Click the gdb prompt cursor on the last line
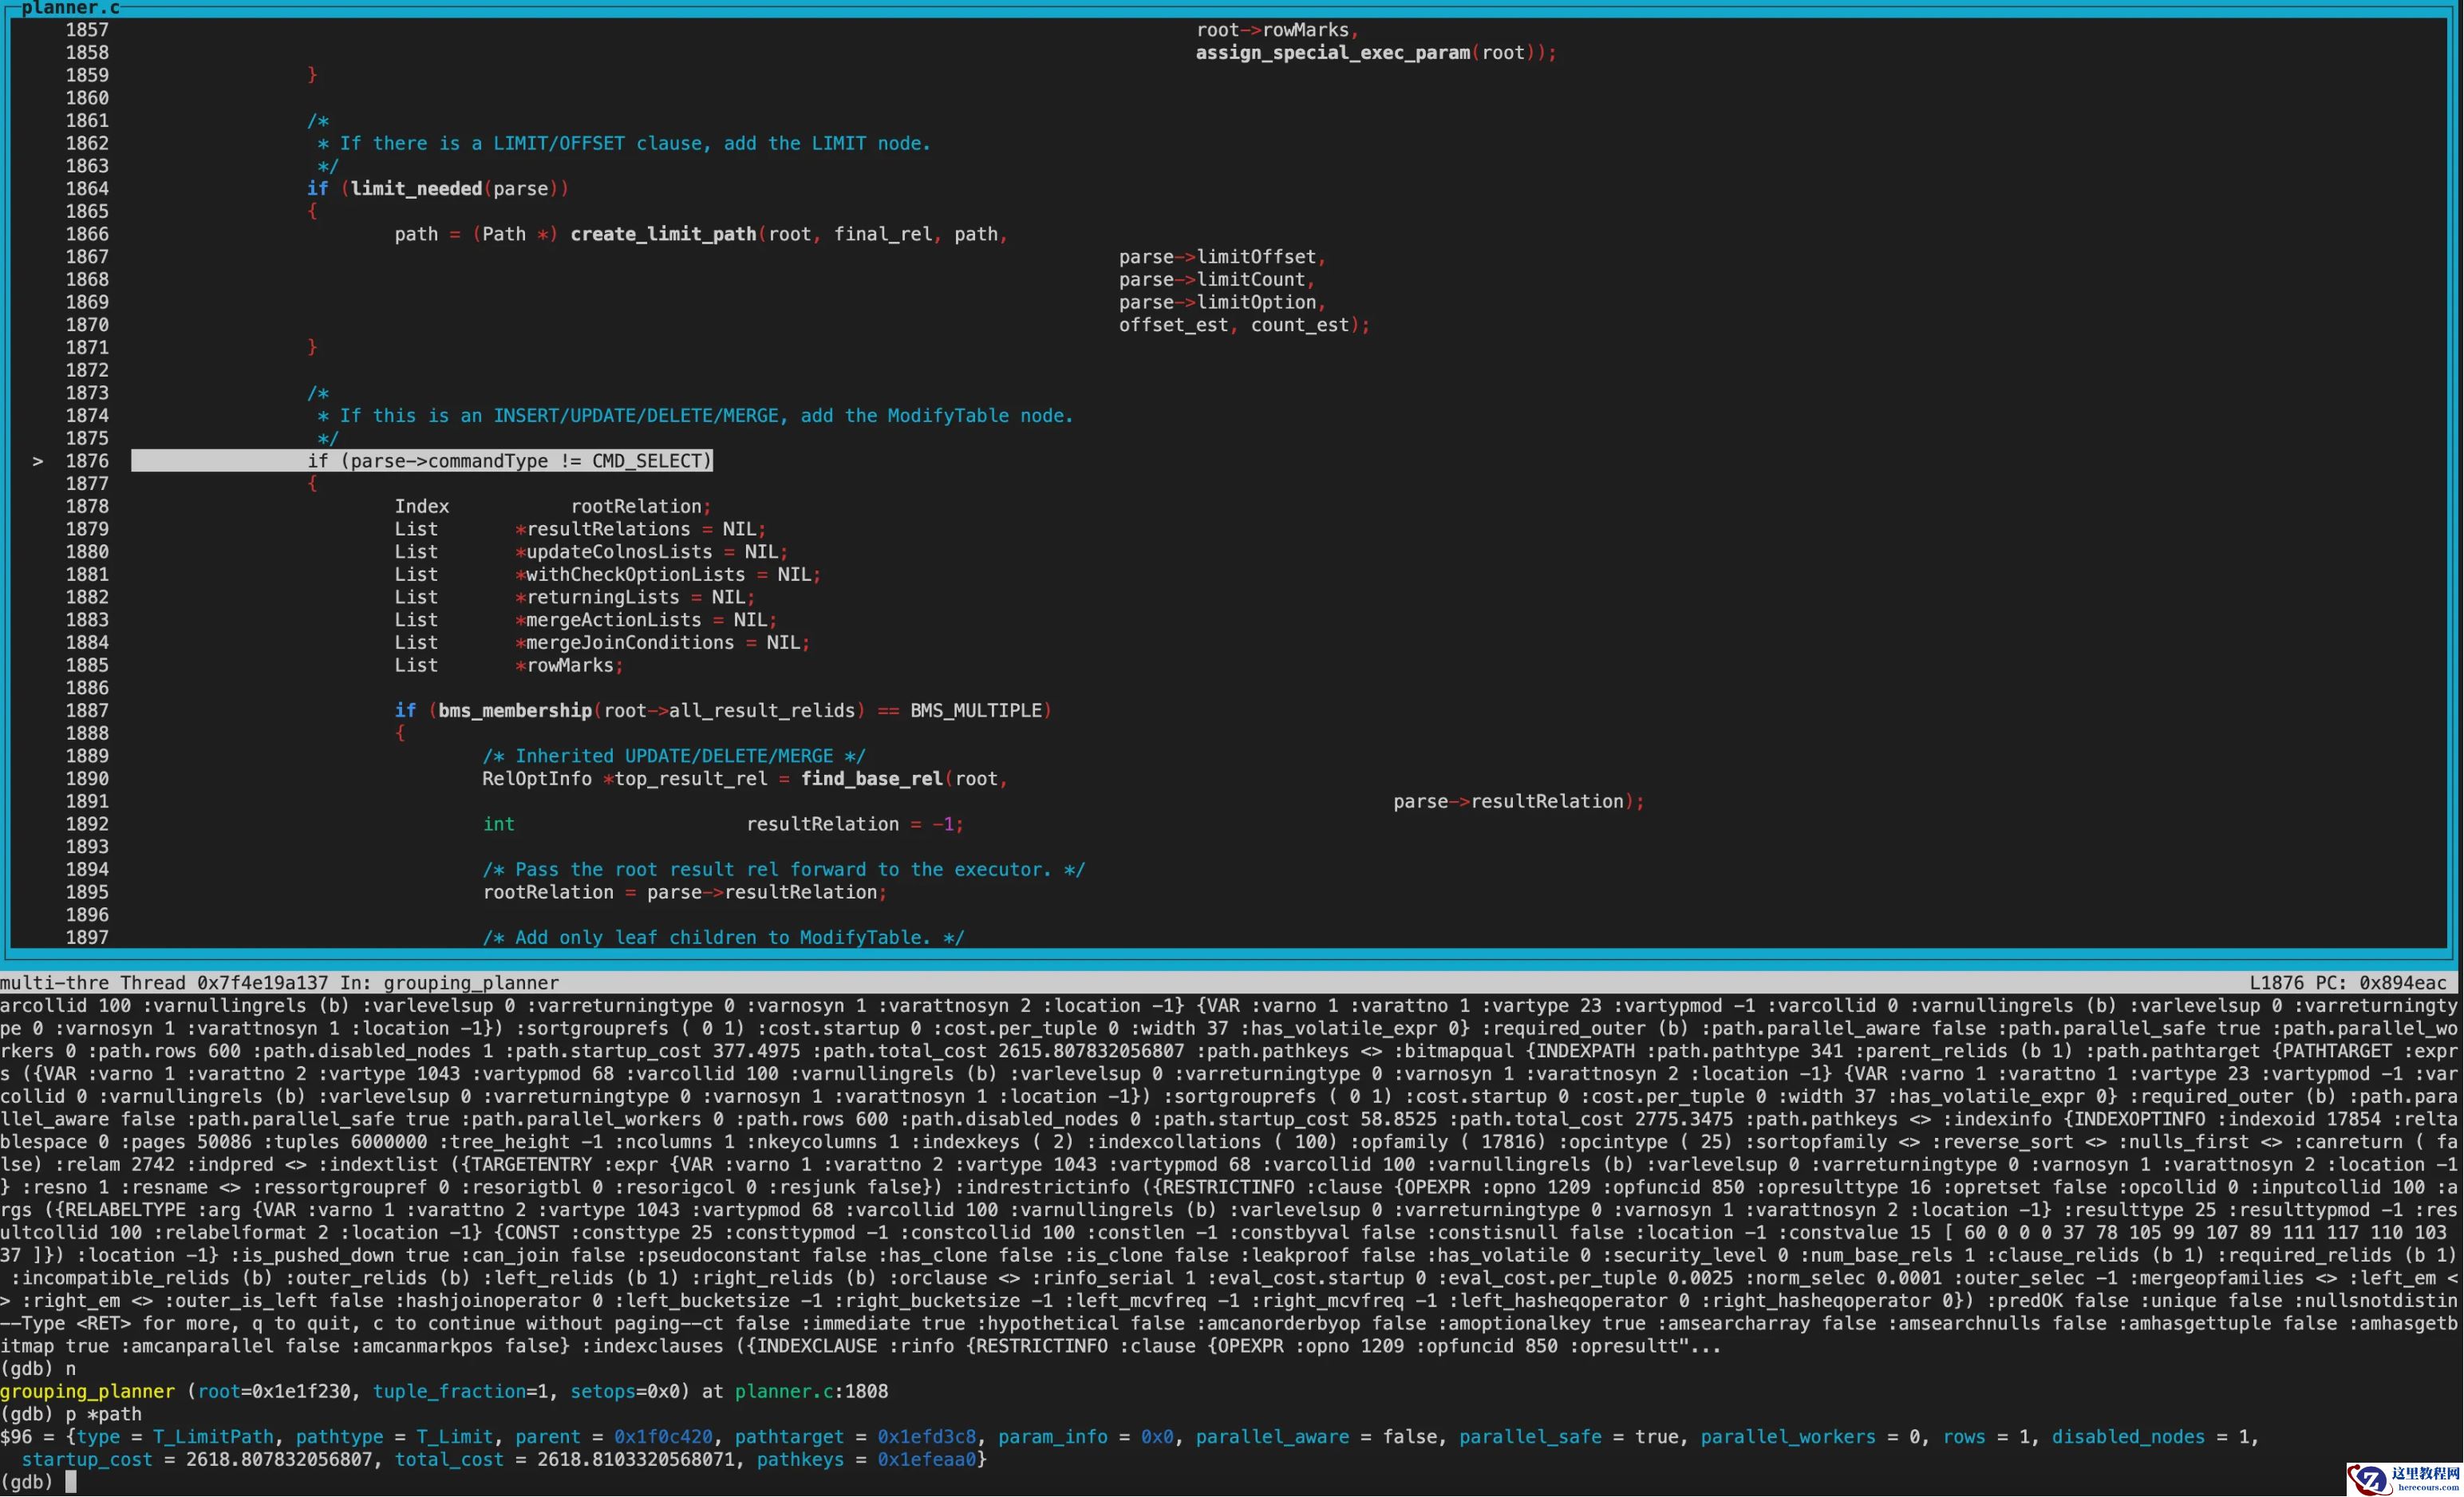Image resolution: width=2464 pixels, height=1497 pixels. click(71, 1482)
